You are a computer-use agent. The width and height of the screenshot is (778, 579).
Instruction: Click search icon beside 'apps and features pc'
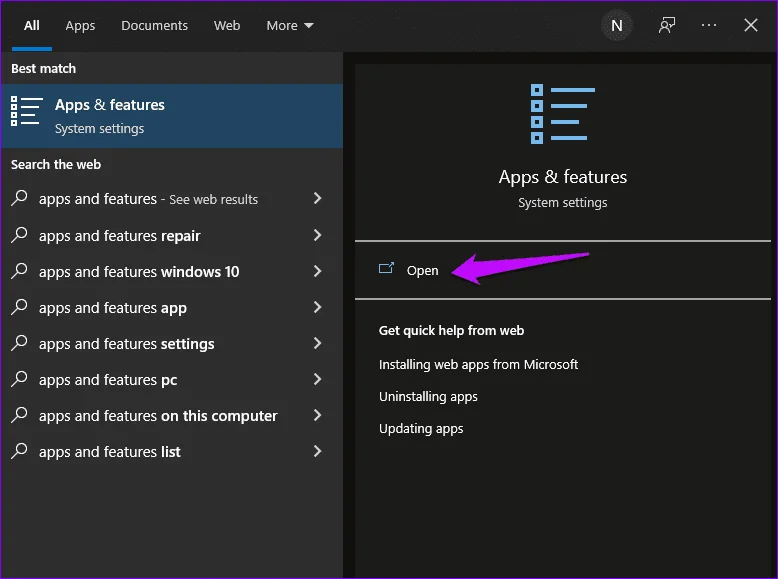point(19,379)
